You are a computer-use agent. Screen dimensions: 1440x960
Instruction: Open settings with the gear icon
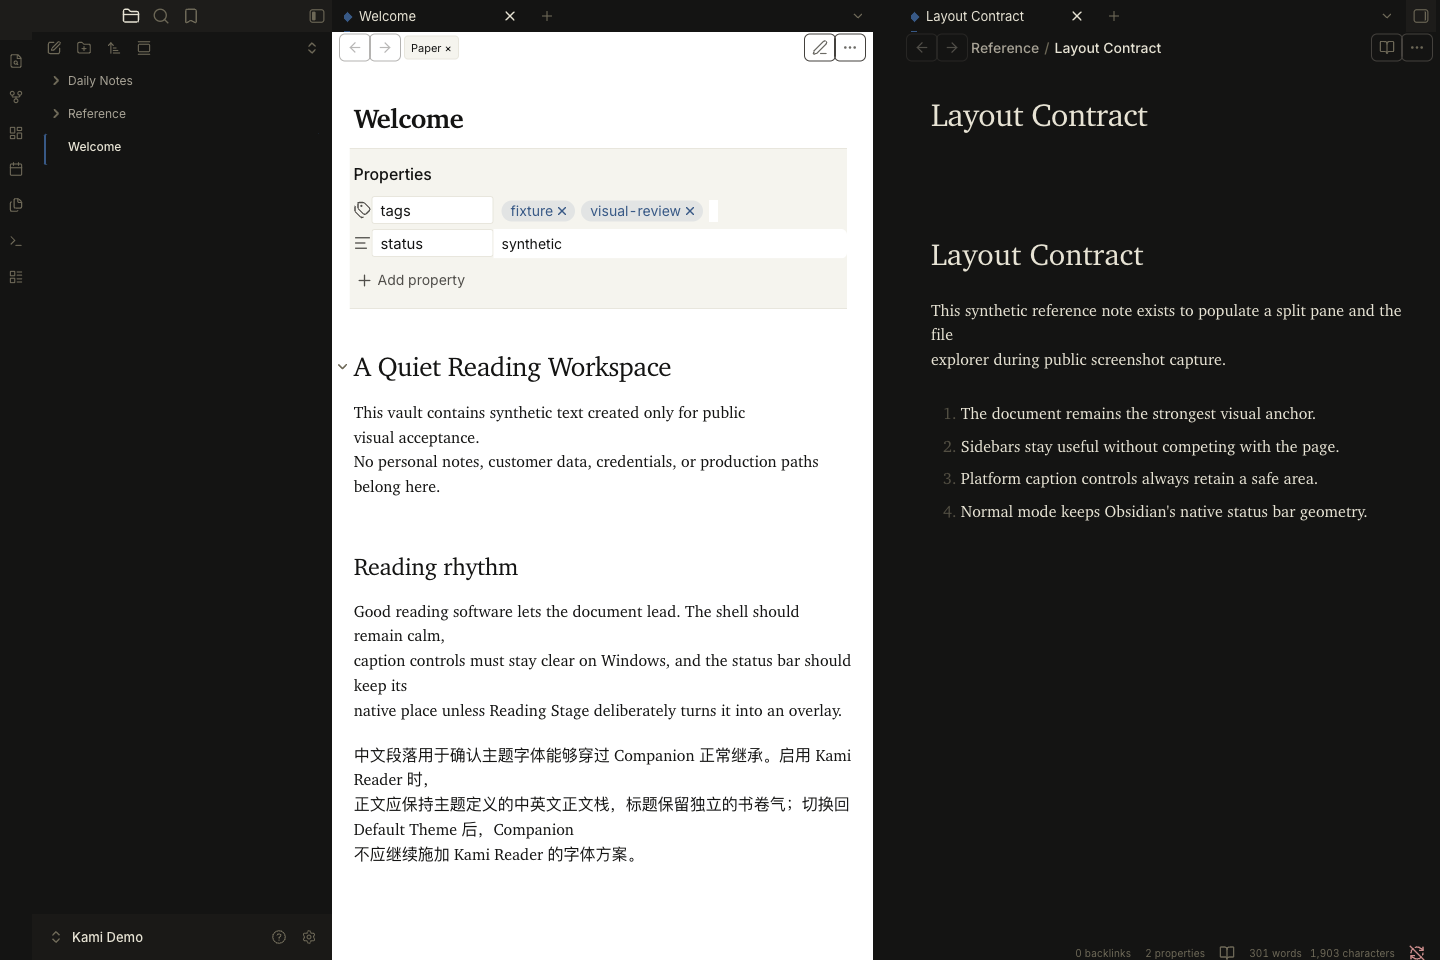(x=309, y=937)
